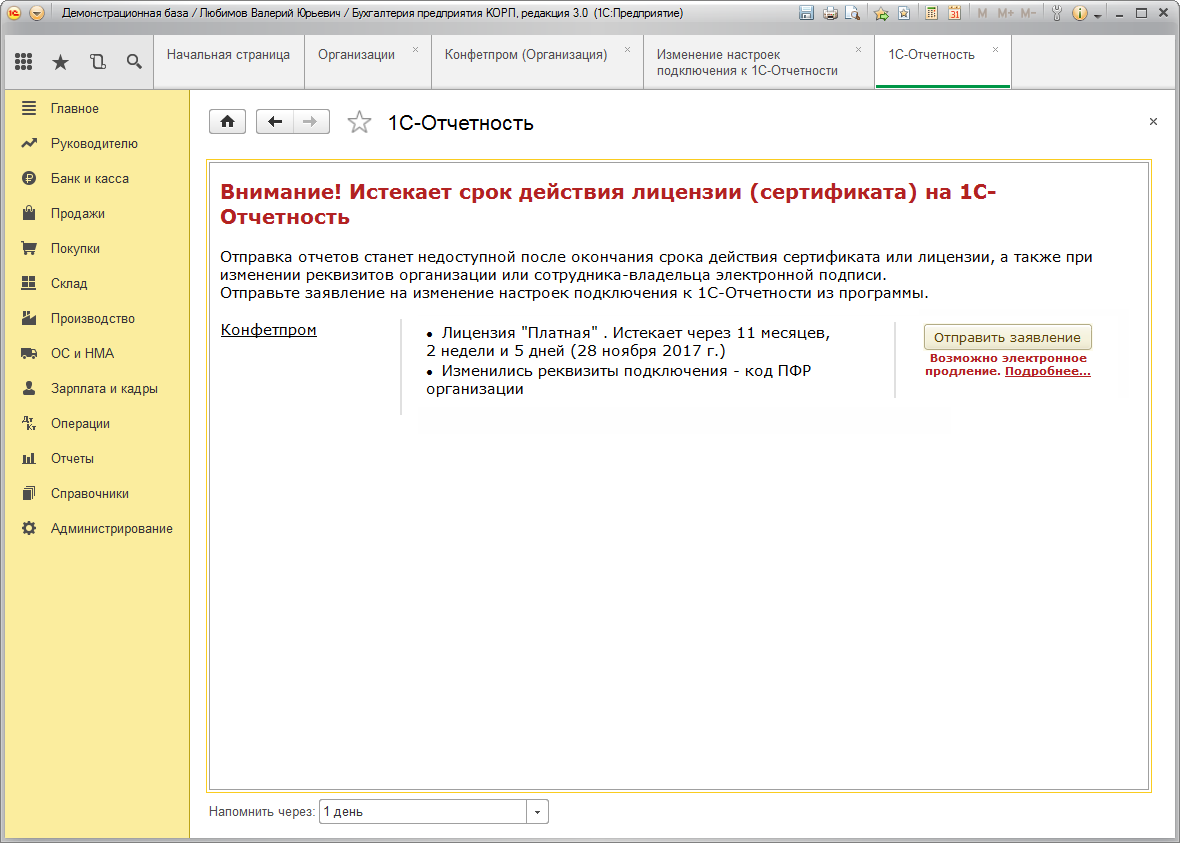Expand the arrow next to info icon
The height and width of the screenshot is (843, 1180).
(1097, 16)
